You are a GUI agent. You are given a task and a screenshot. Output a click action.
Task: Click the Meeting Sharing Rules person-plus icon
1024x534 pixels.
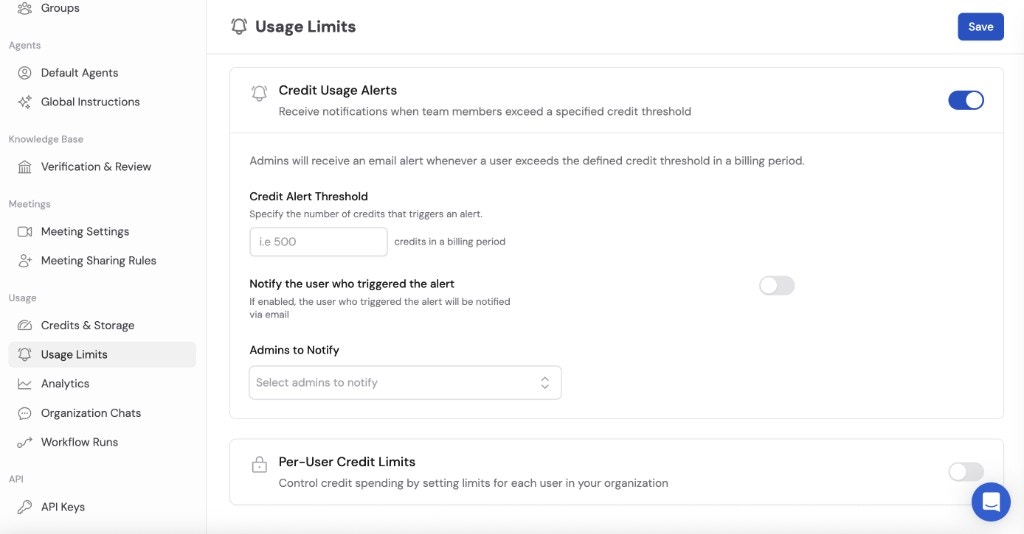[24, 260]
